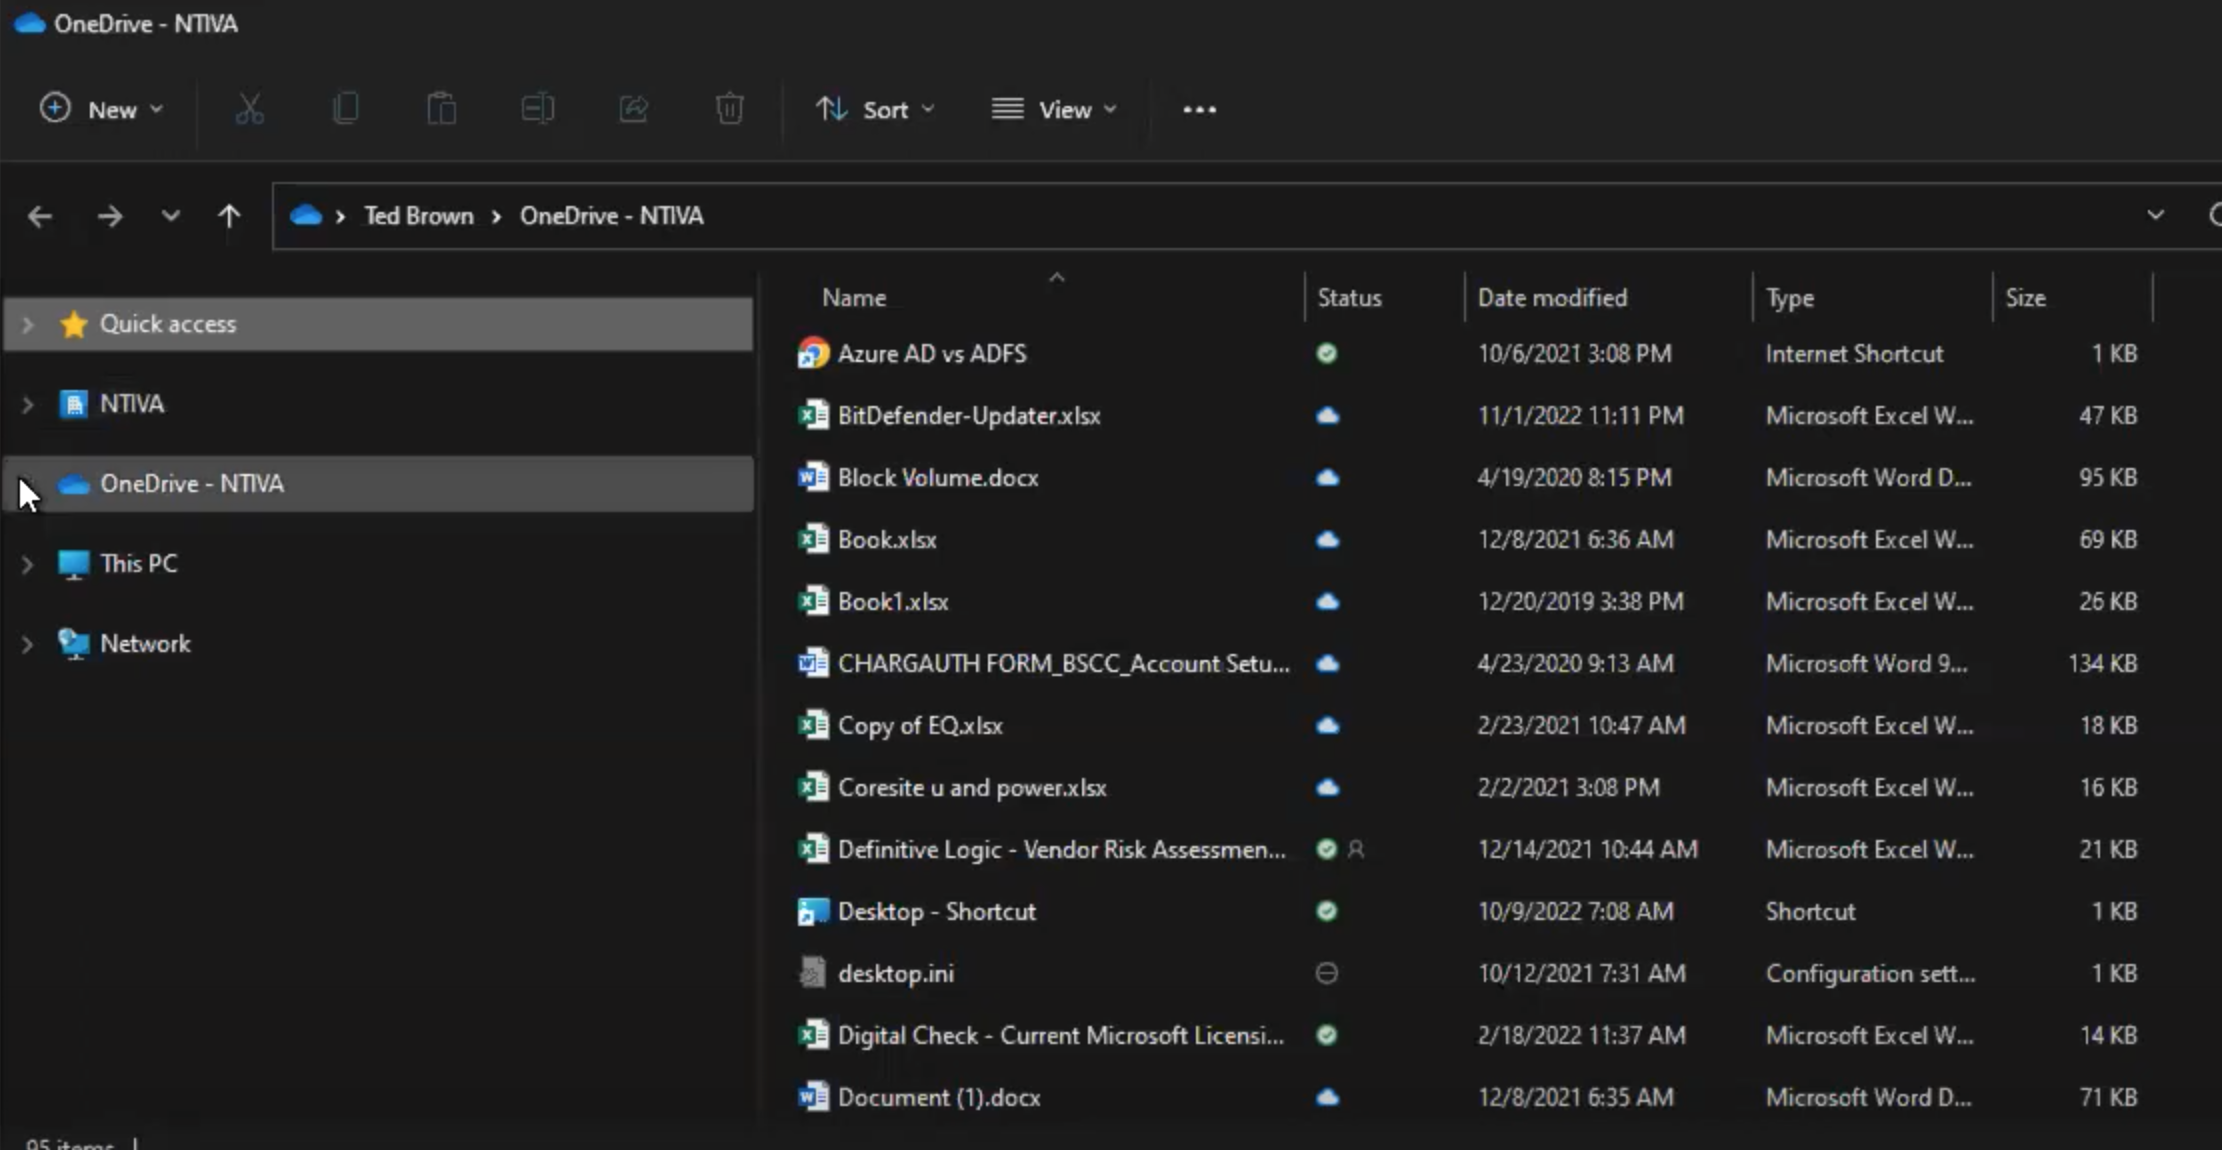
Task: Click the OneDrive cloud status icon for BitDefender-Updater.xlsx
Action: coord(1327,415)
